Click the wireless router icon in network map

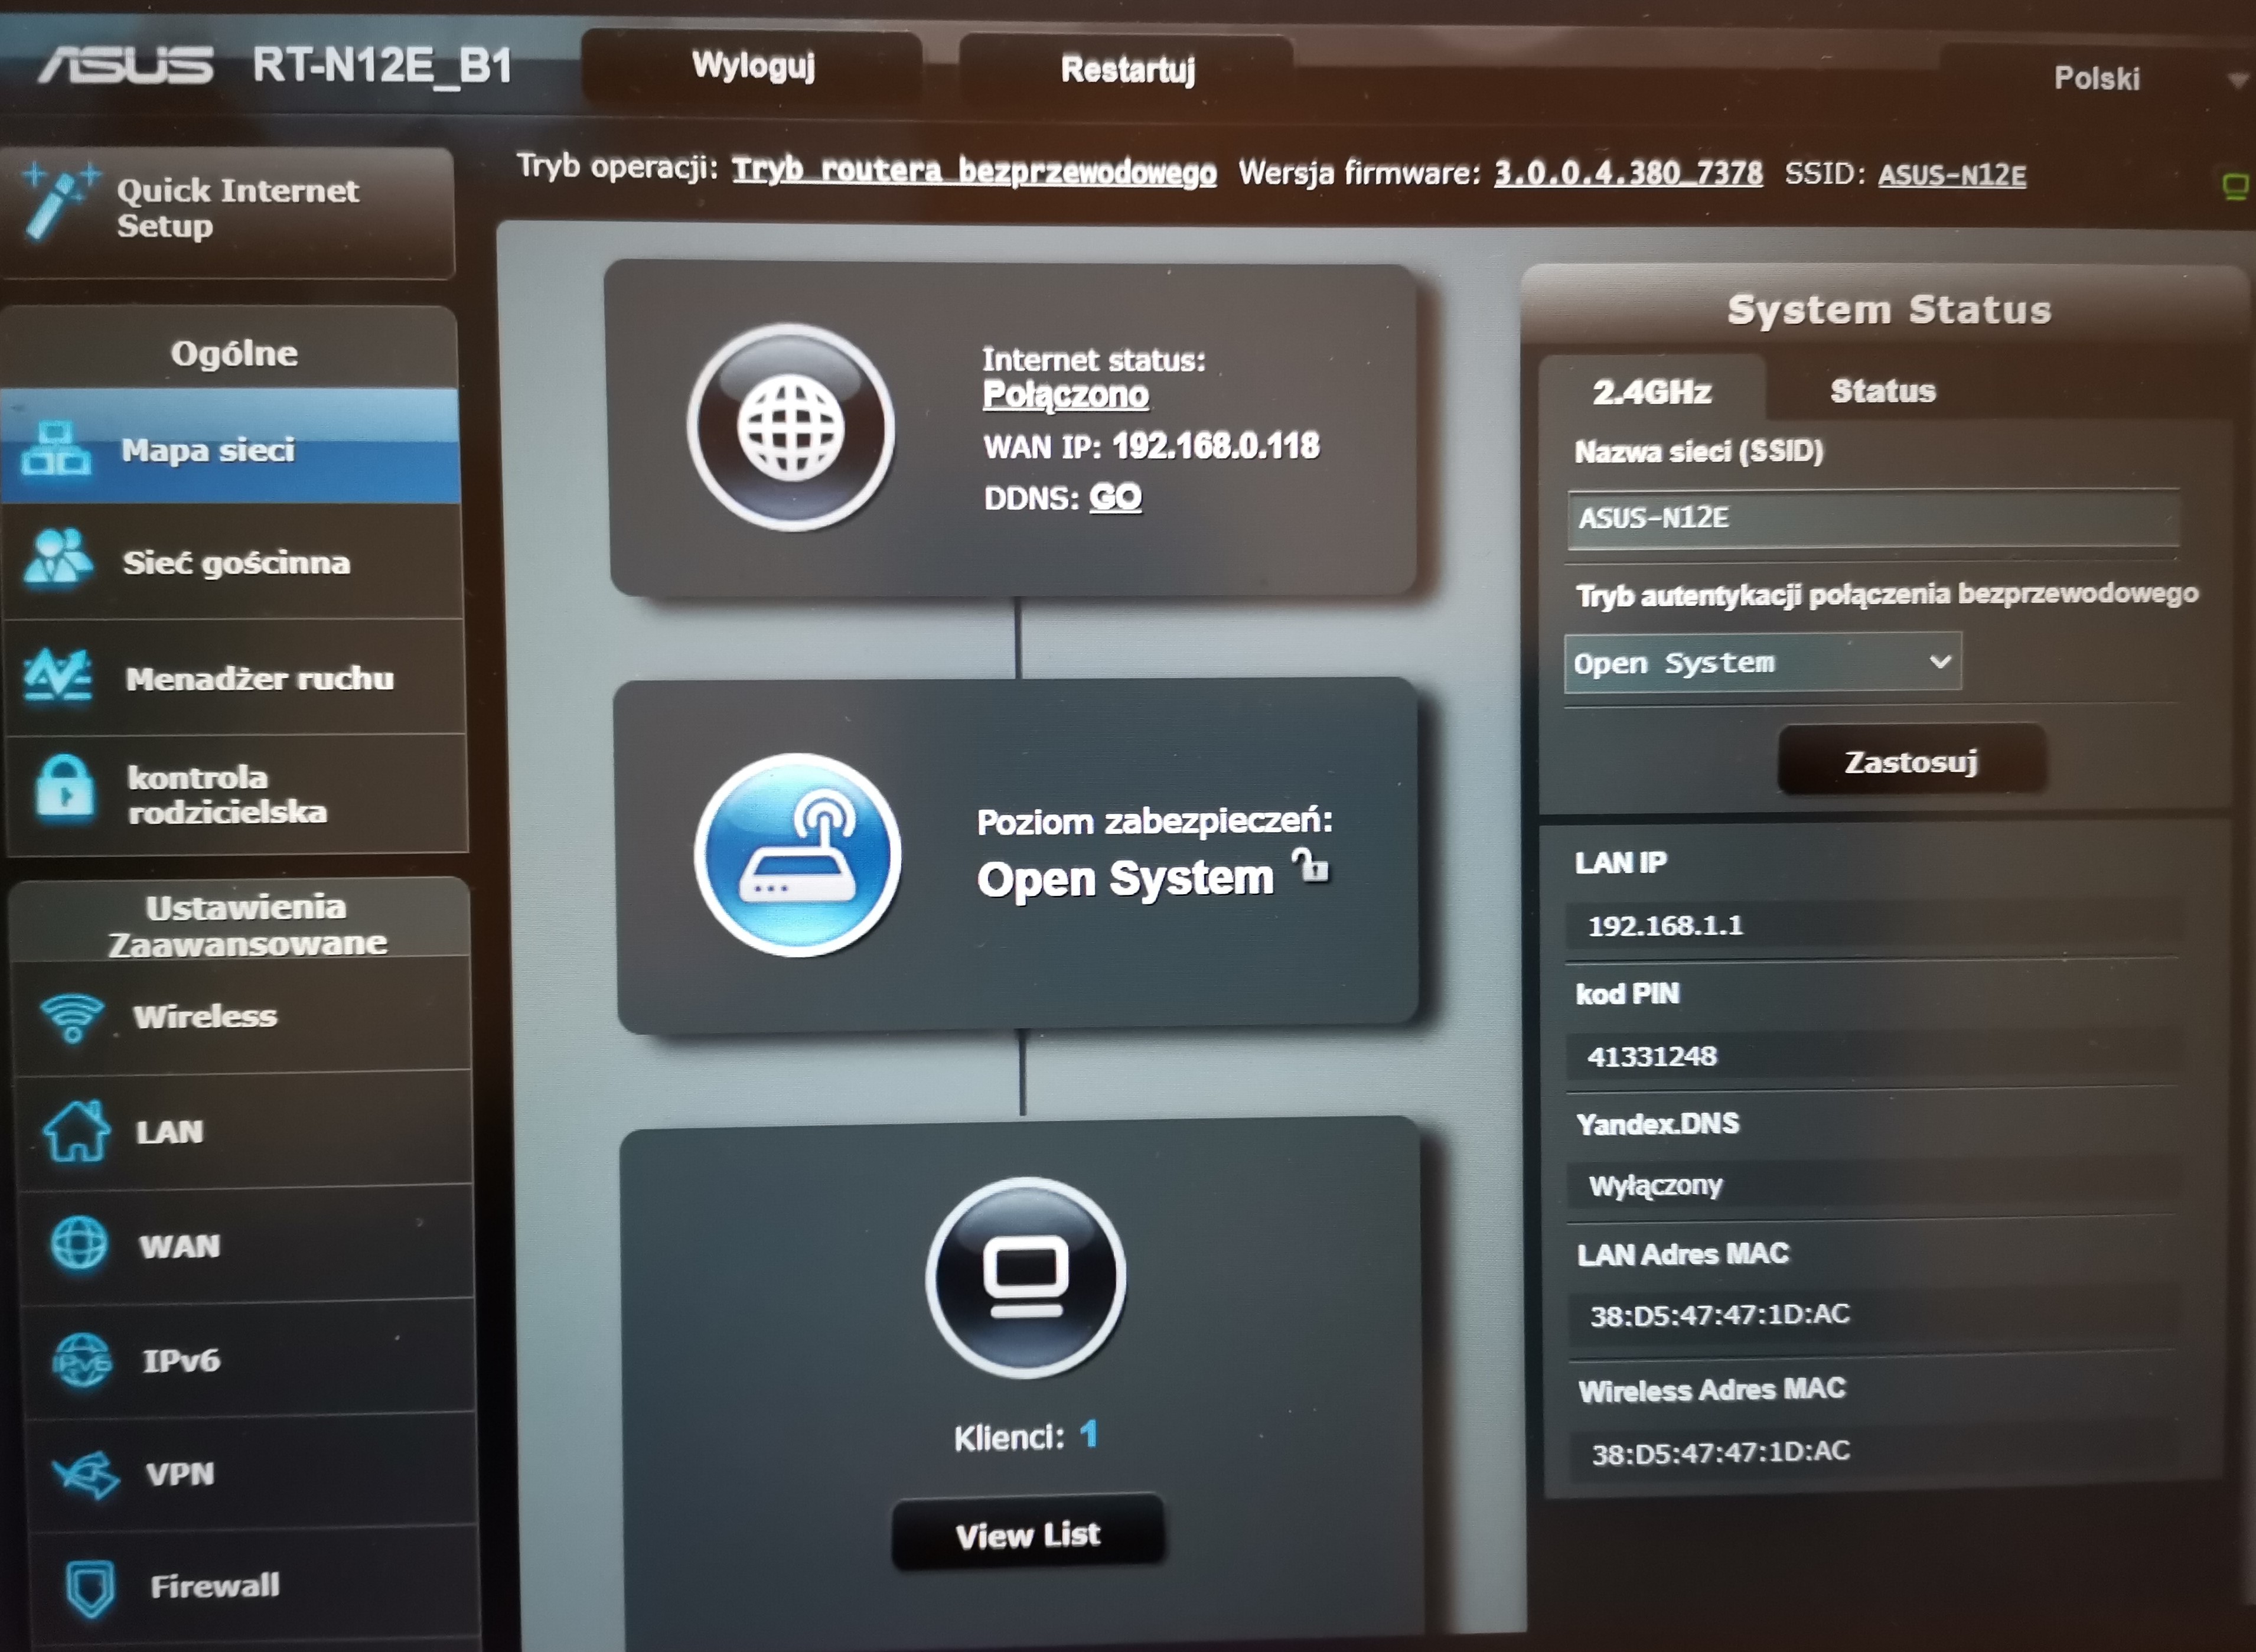(798, 855)
